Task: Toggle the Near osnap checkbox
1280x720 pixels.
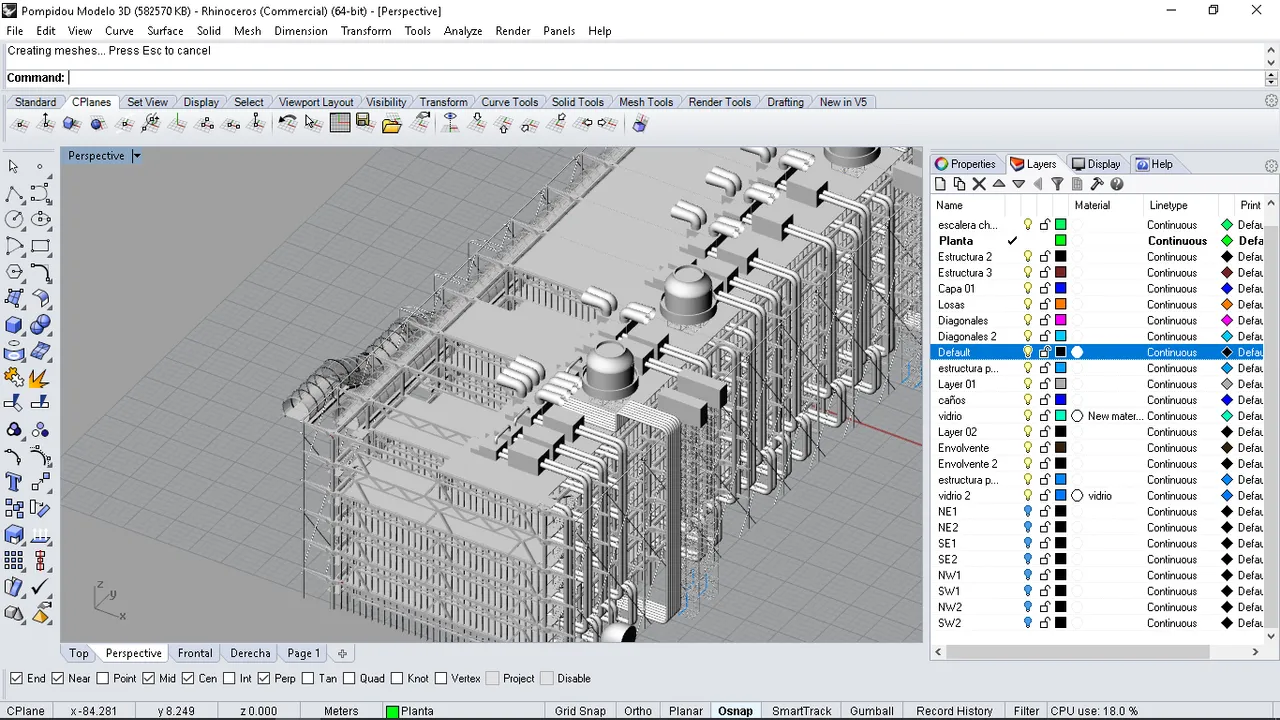Action: (58, 678)
